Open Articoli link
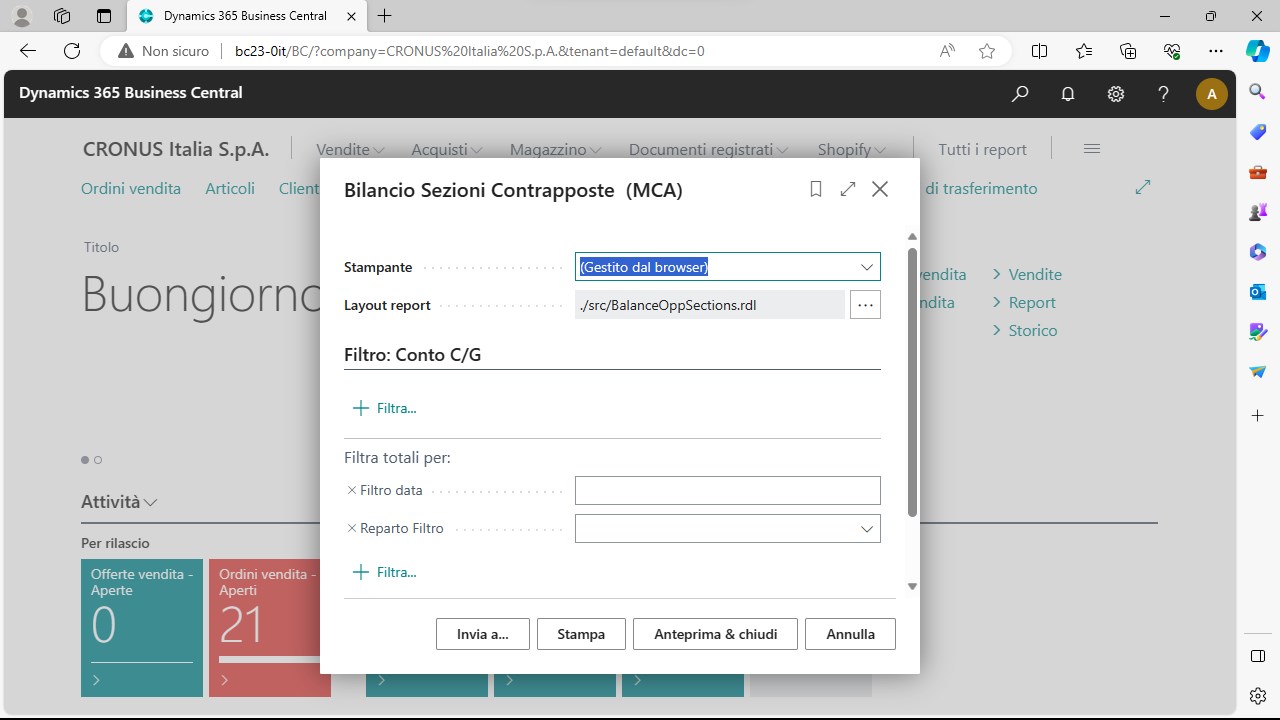This screenshot has width=1280, height=720. (x=230, y=188)
